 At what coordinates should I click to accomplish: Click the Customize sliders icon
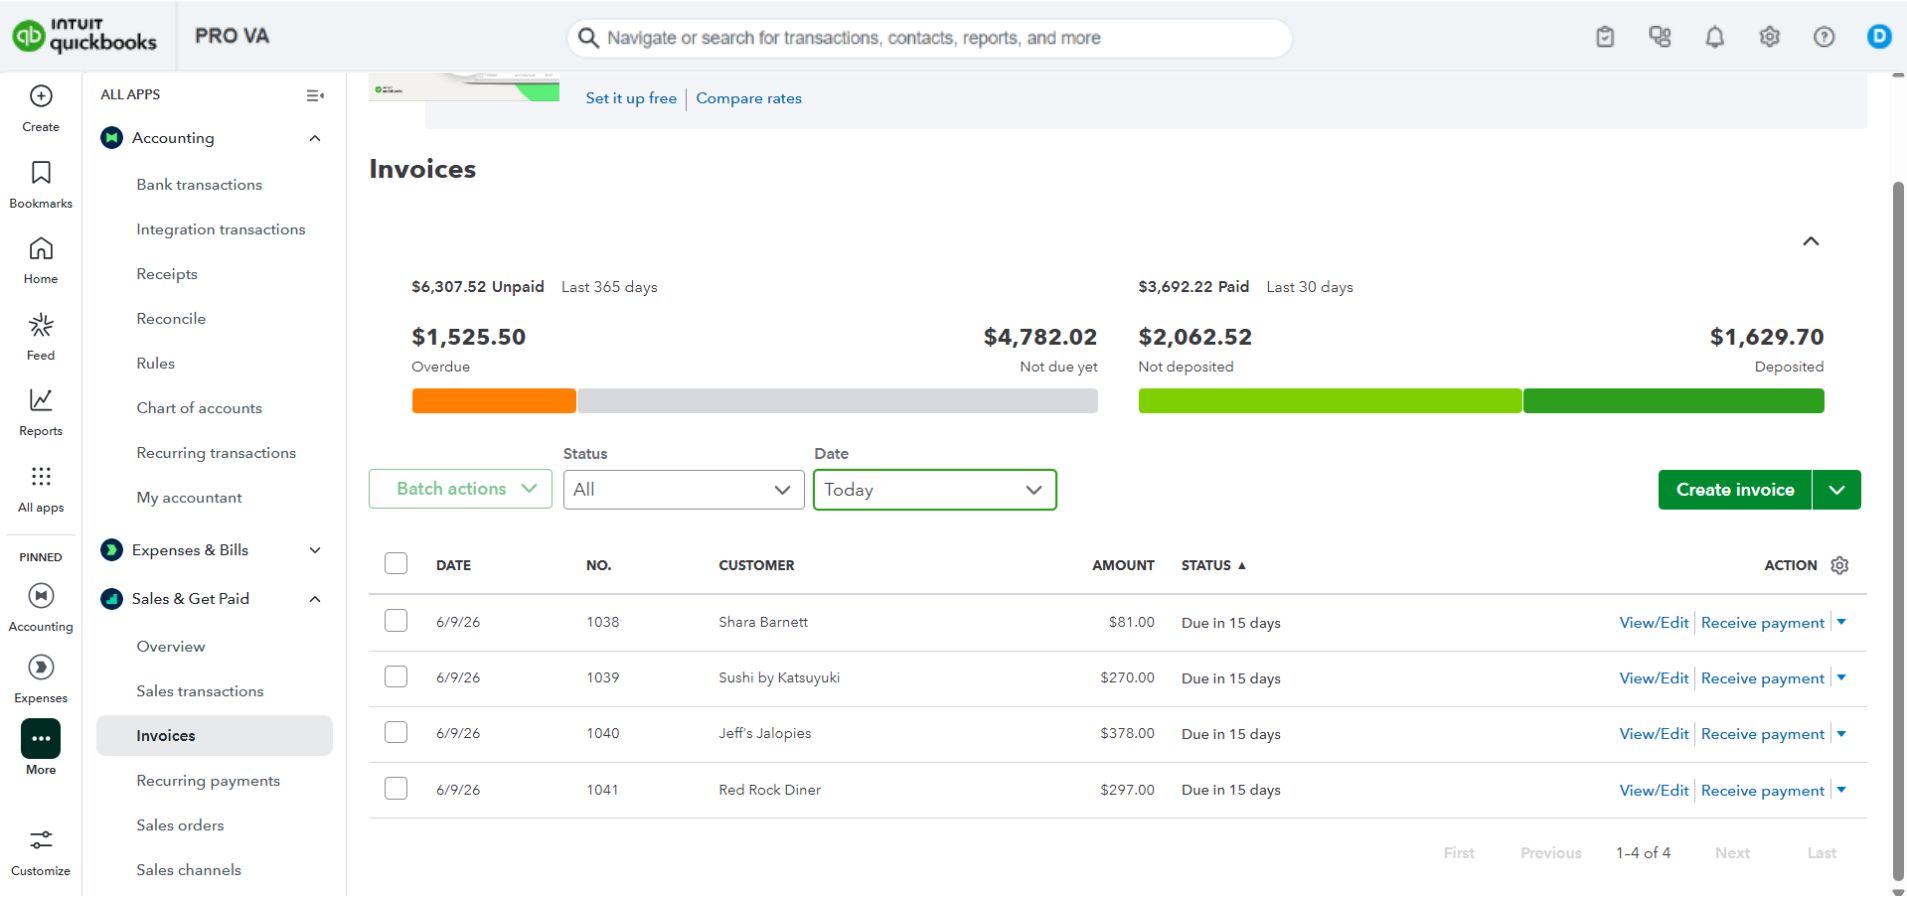pos(41,840)
